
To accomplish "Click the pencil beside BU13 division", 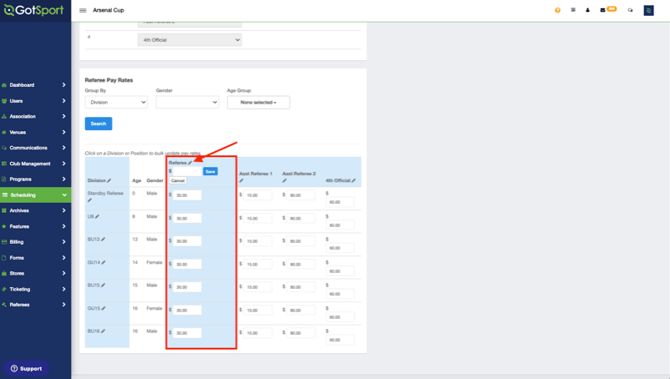I will tap(103, 239).
